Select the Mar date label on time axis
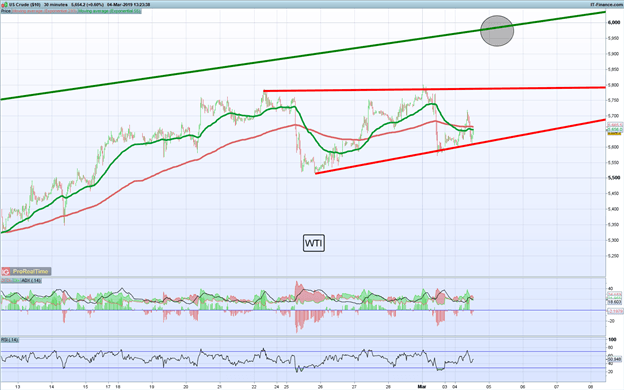Viewport: 624px width, 390px height. (x=422, y=386)
